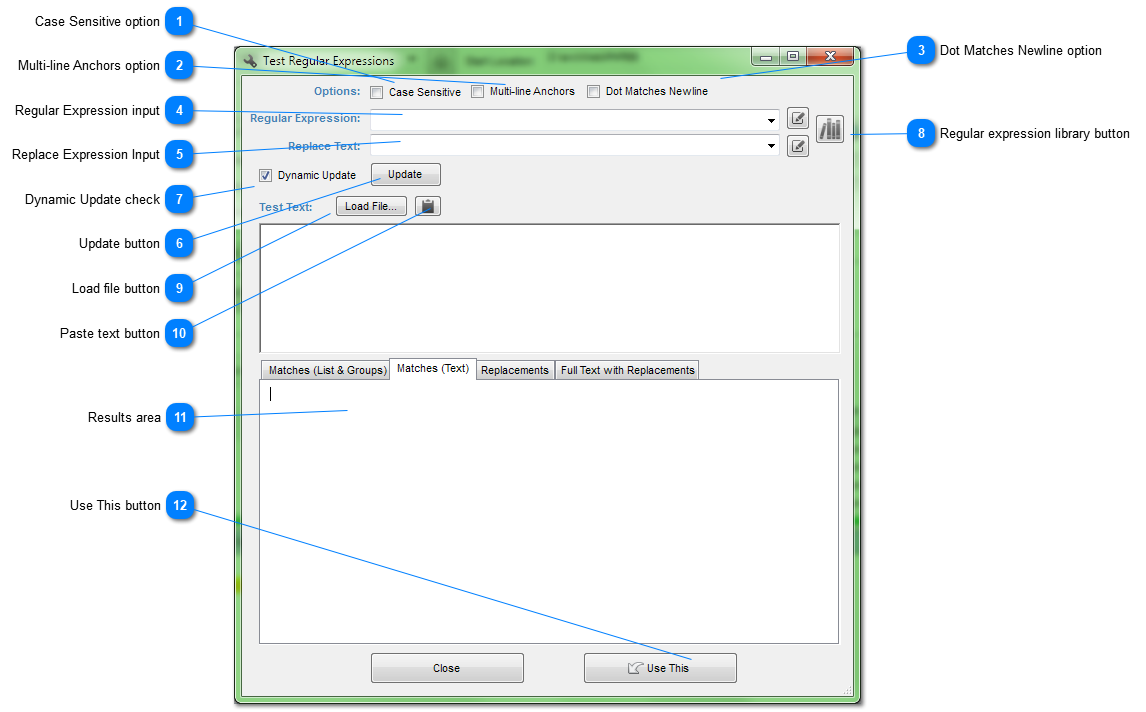The height and width of the screenshot is (712, 1146).
Task: Open the Full Text with Replacements tab
Action: pos(627,369)
